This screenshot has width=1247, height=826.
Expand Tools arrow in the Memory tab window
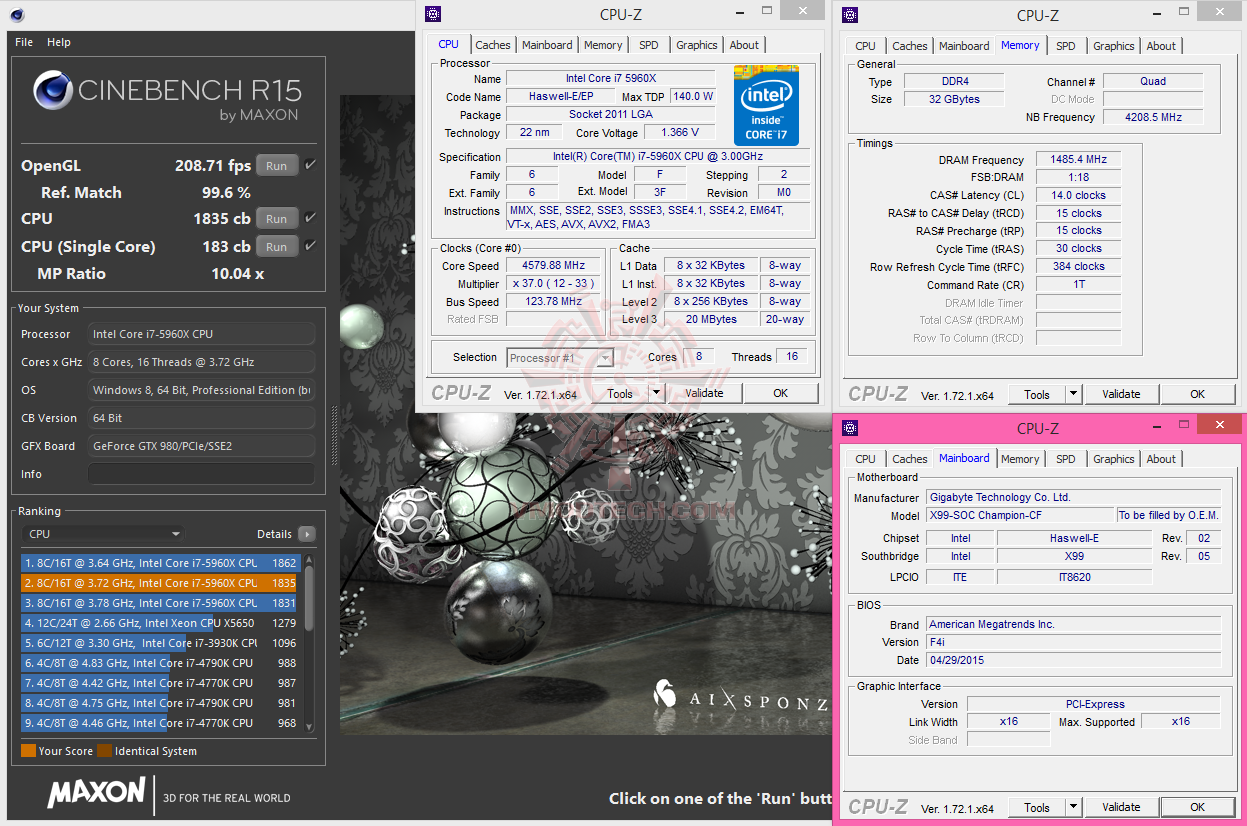point(1073,394)
